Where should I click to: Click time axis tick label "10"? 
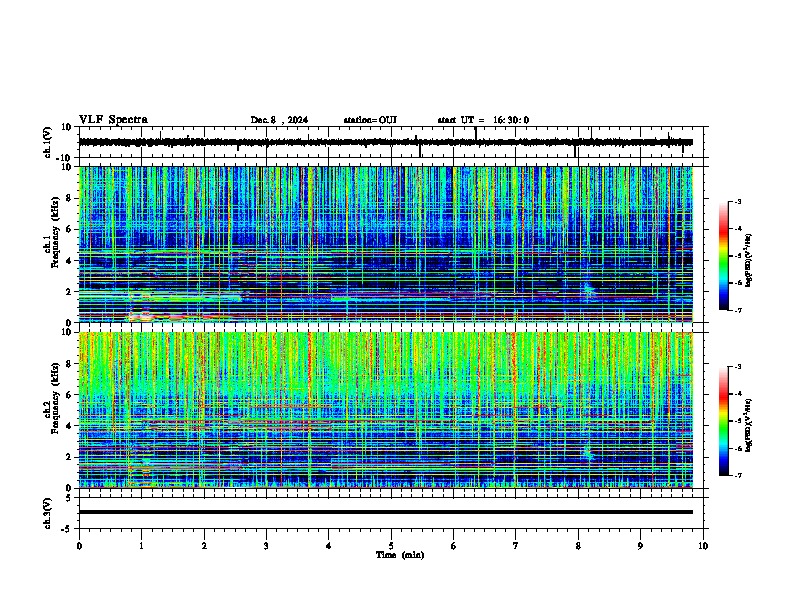703,546
